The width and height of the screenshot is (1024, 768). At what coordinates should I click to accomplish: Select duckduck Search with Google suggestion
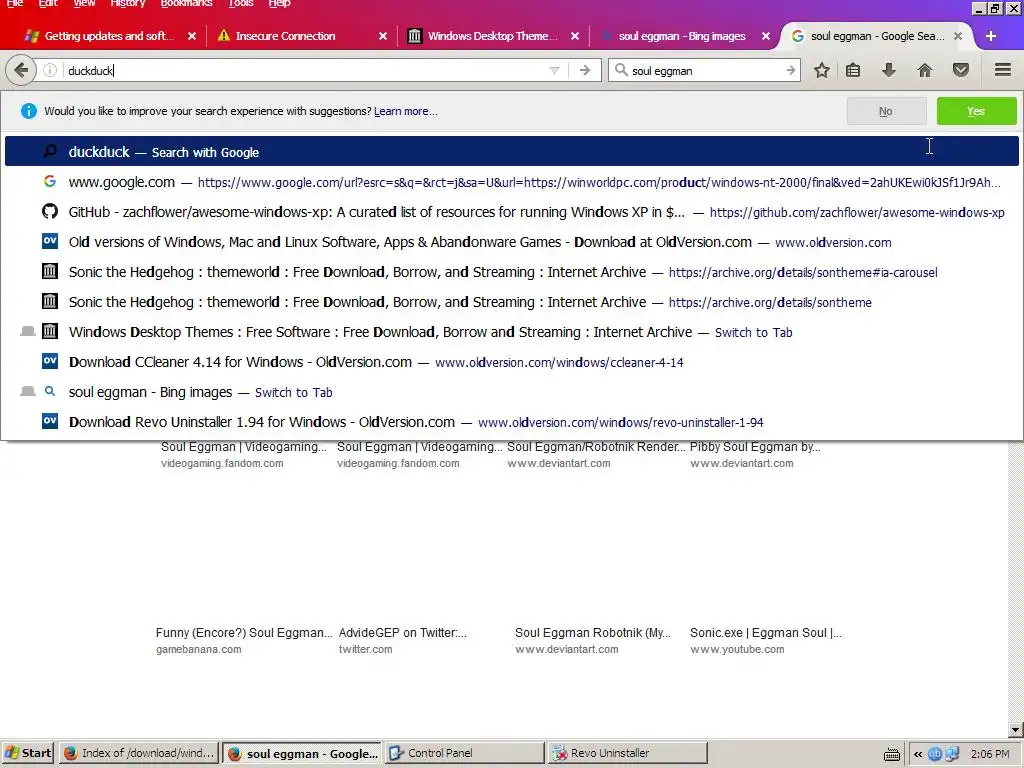511,152
